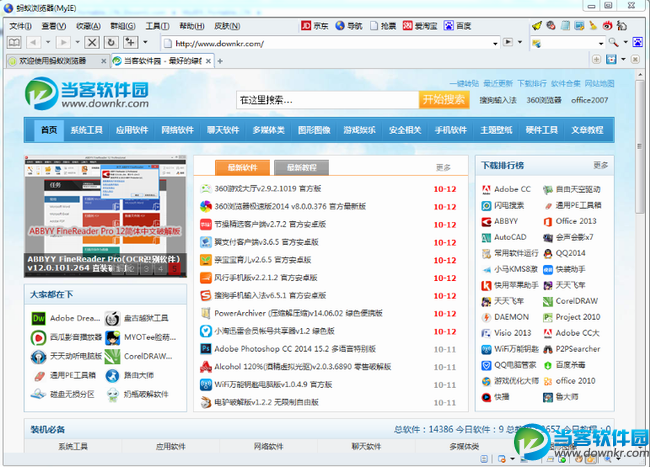
Task: Click the blue window toolbar icon
Action: (x=579, y=26)
